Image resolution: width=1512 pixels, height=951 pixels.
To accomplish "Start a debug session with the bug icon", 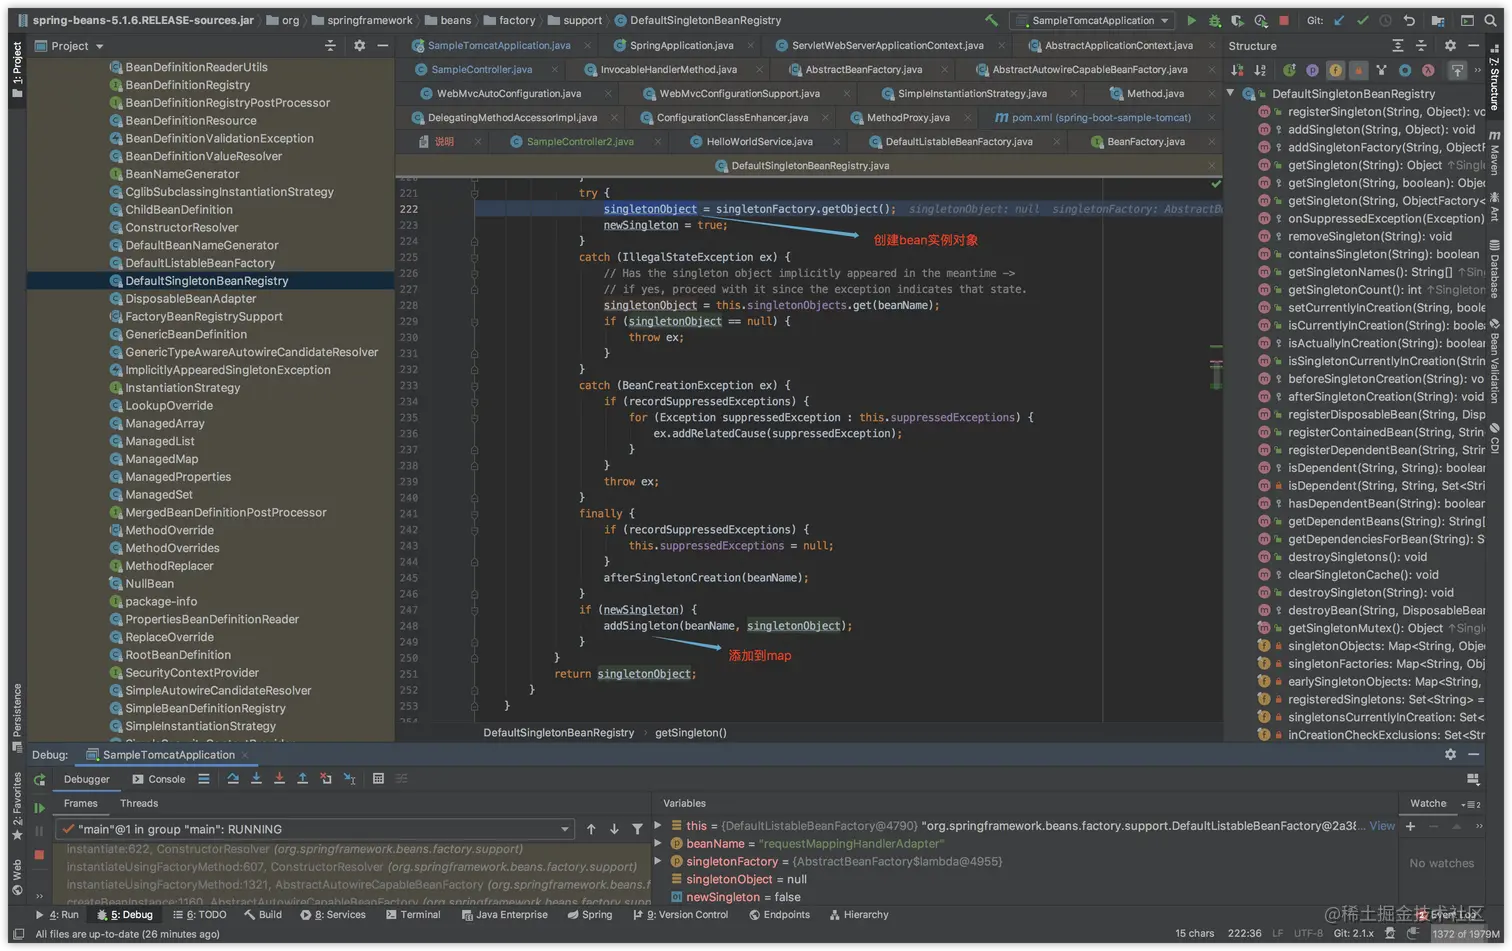I will (1214, 20).
